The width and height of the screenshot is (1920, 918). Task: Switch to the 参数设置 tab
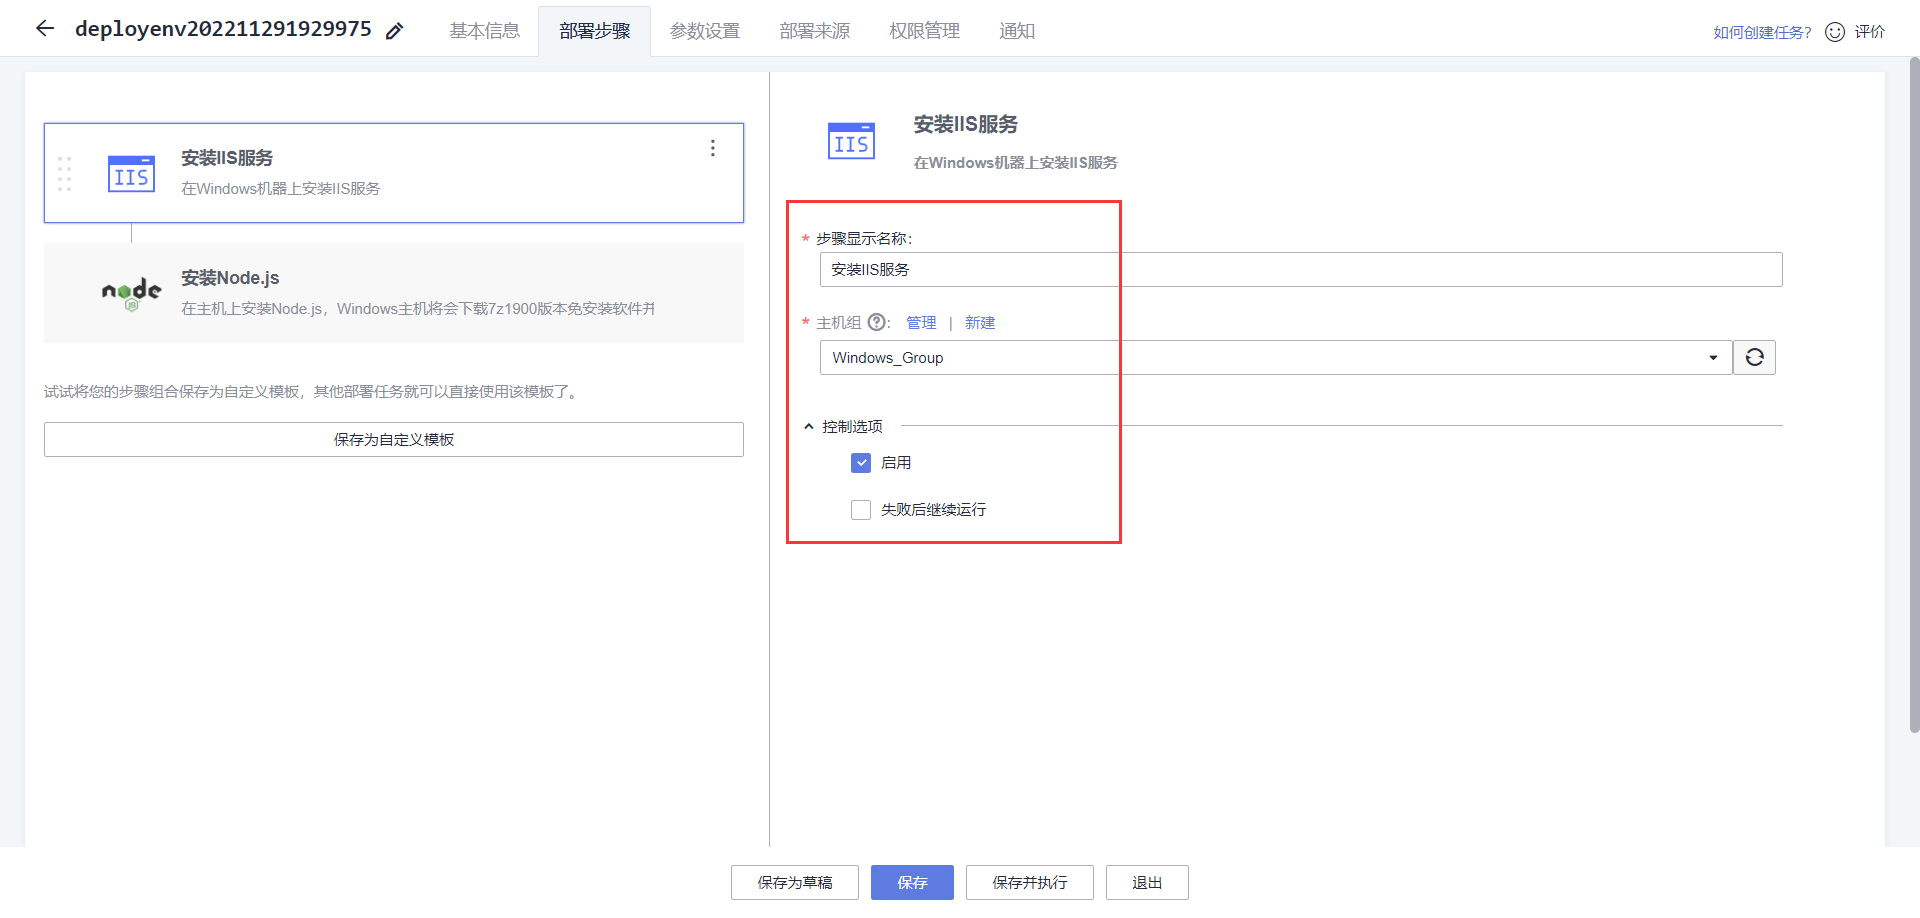[x=705, y=30]
